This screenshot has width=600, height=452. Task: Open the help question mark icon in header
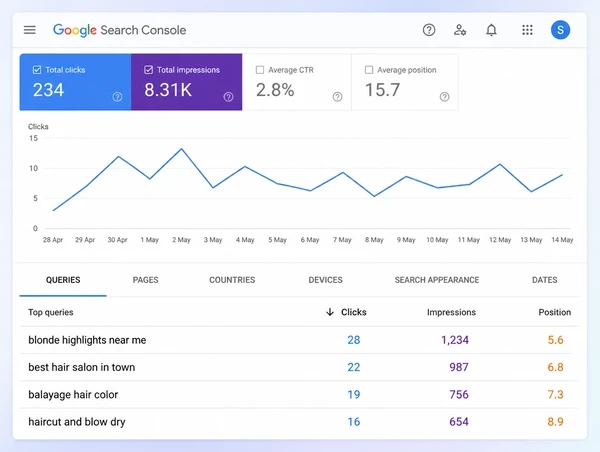[x=429, y=30]
